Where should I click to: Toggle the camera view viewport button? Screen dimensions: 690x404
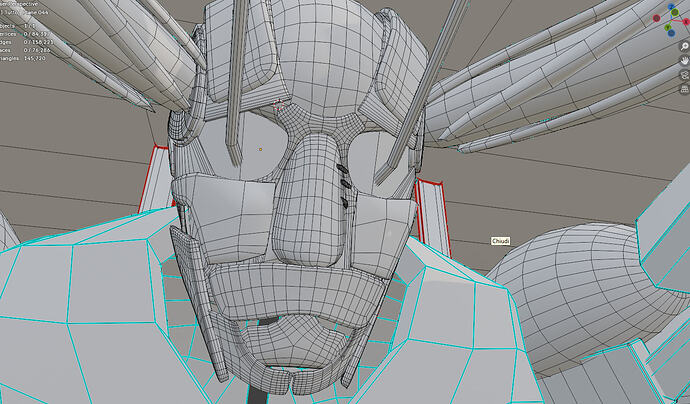point(685,75)
